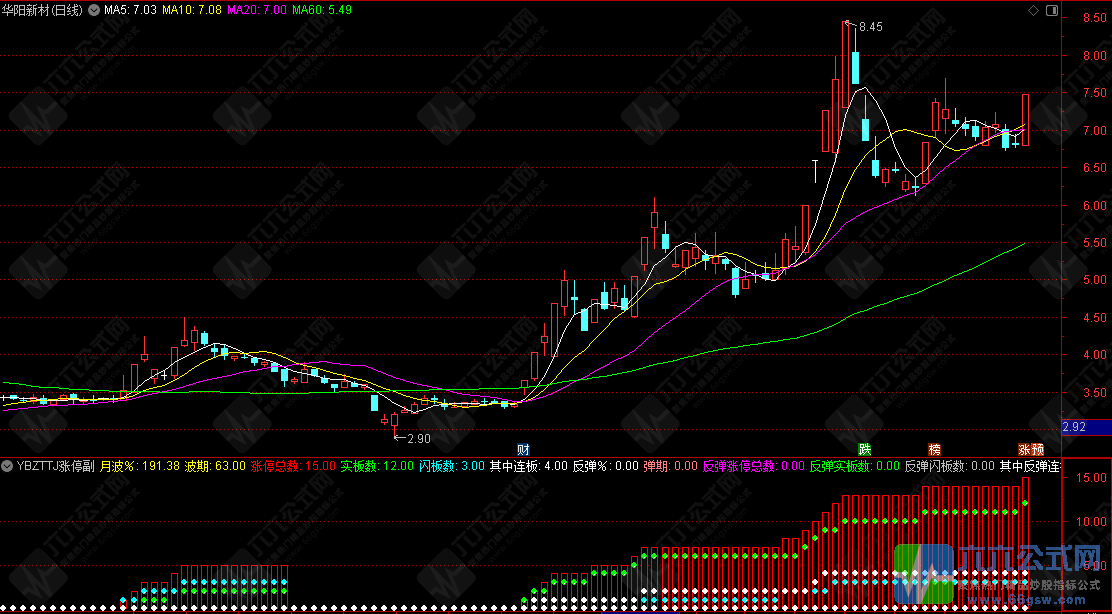Click the 反弹闪板数: 0.00 value
1112x614 pixels.
tap(950, 466)
